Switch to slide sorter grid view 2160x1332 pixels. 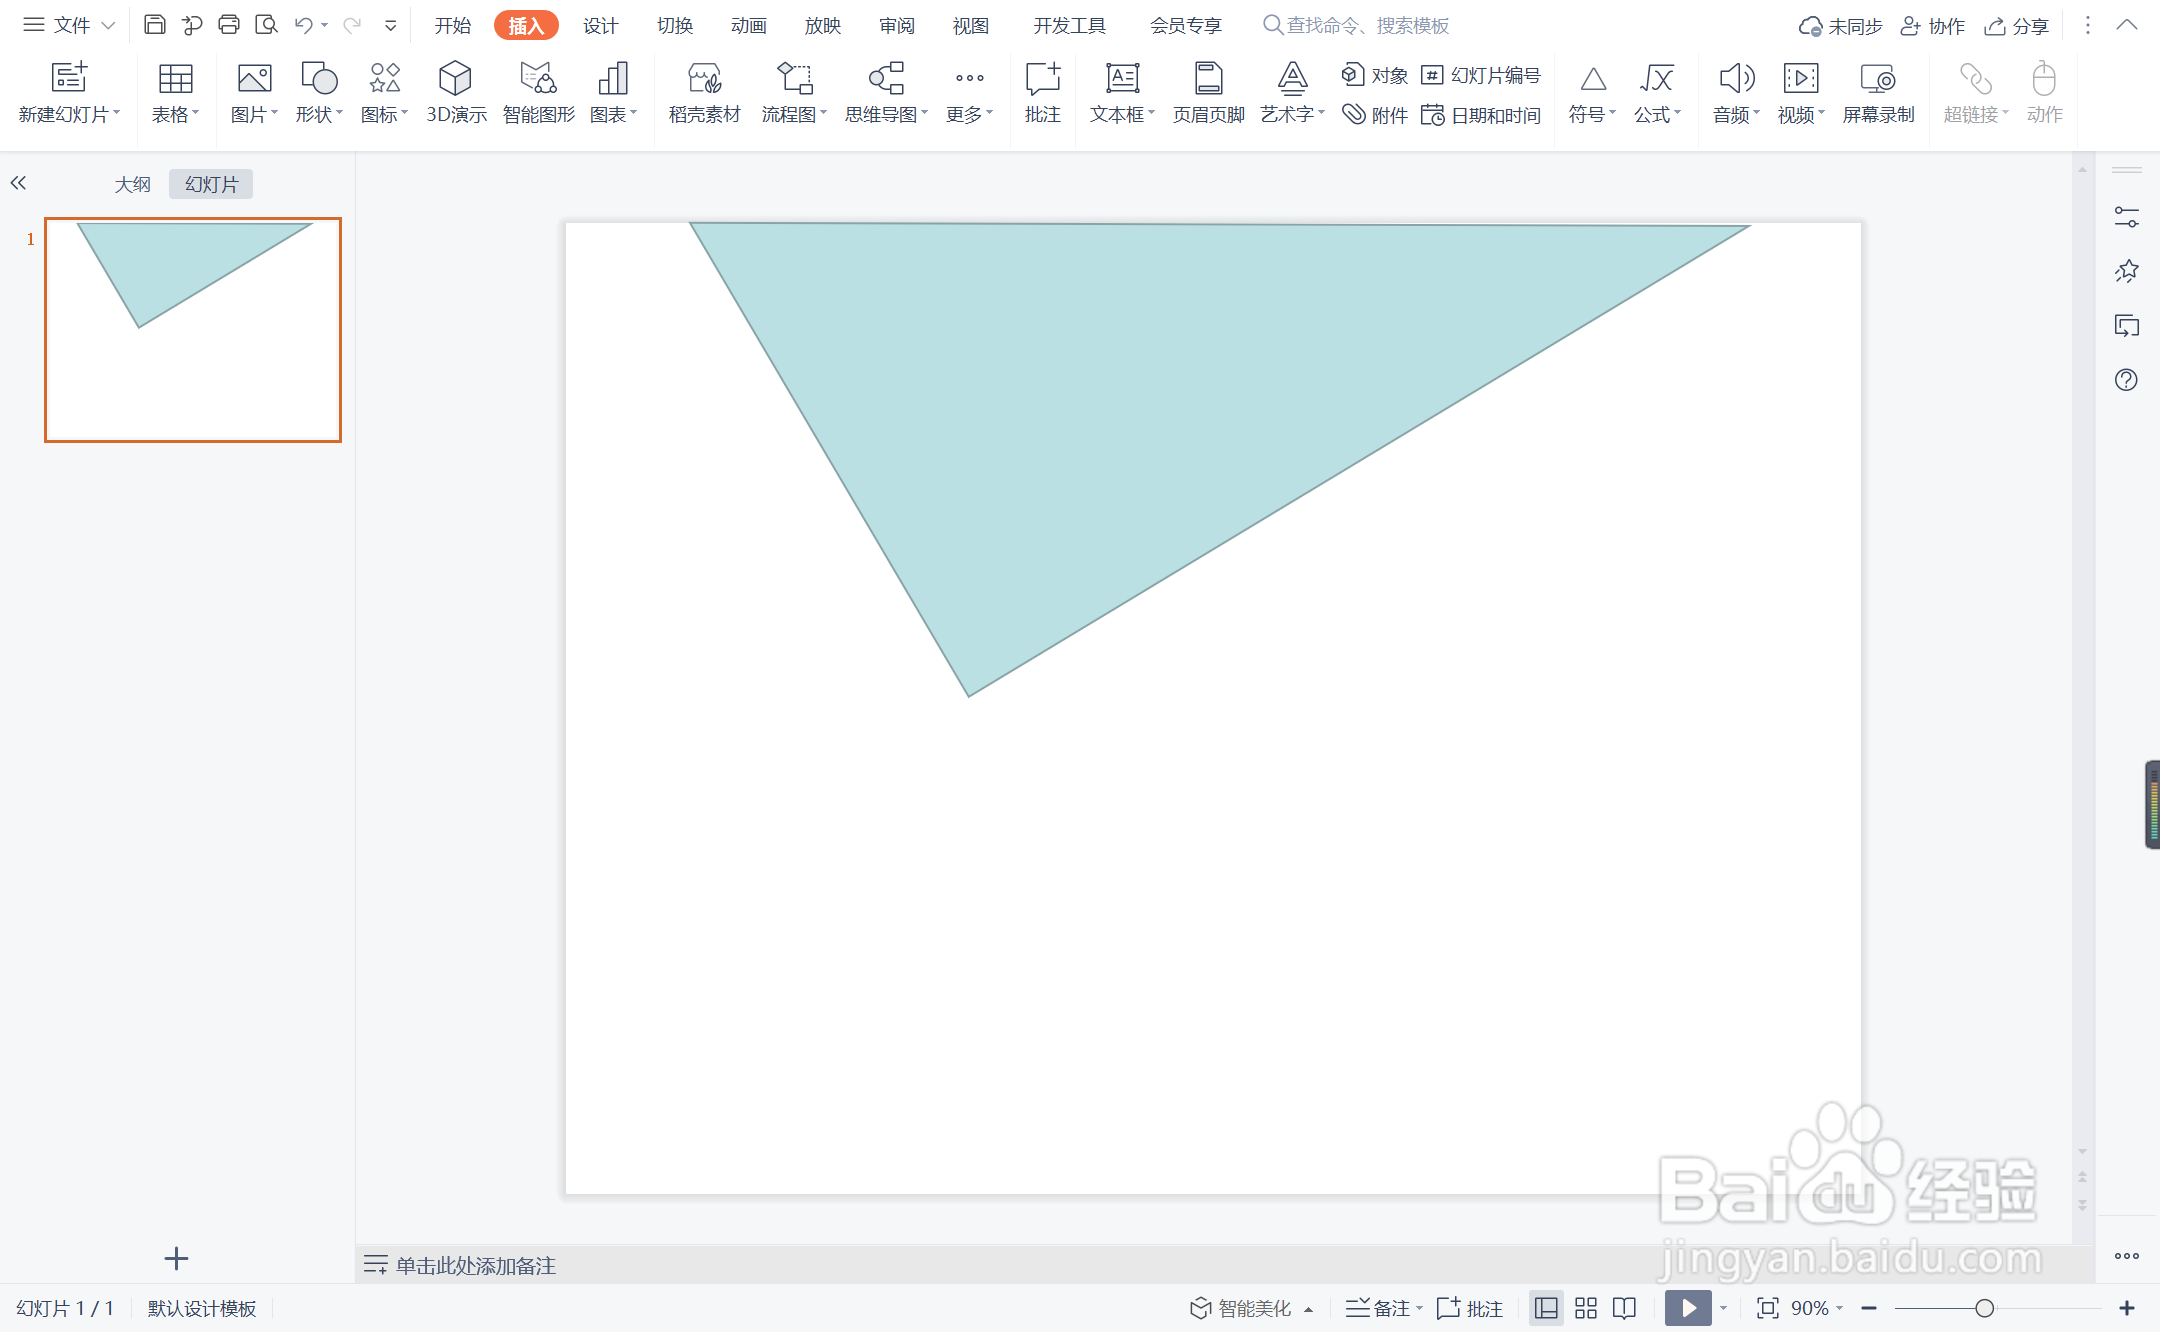(1586, 1308)
